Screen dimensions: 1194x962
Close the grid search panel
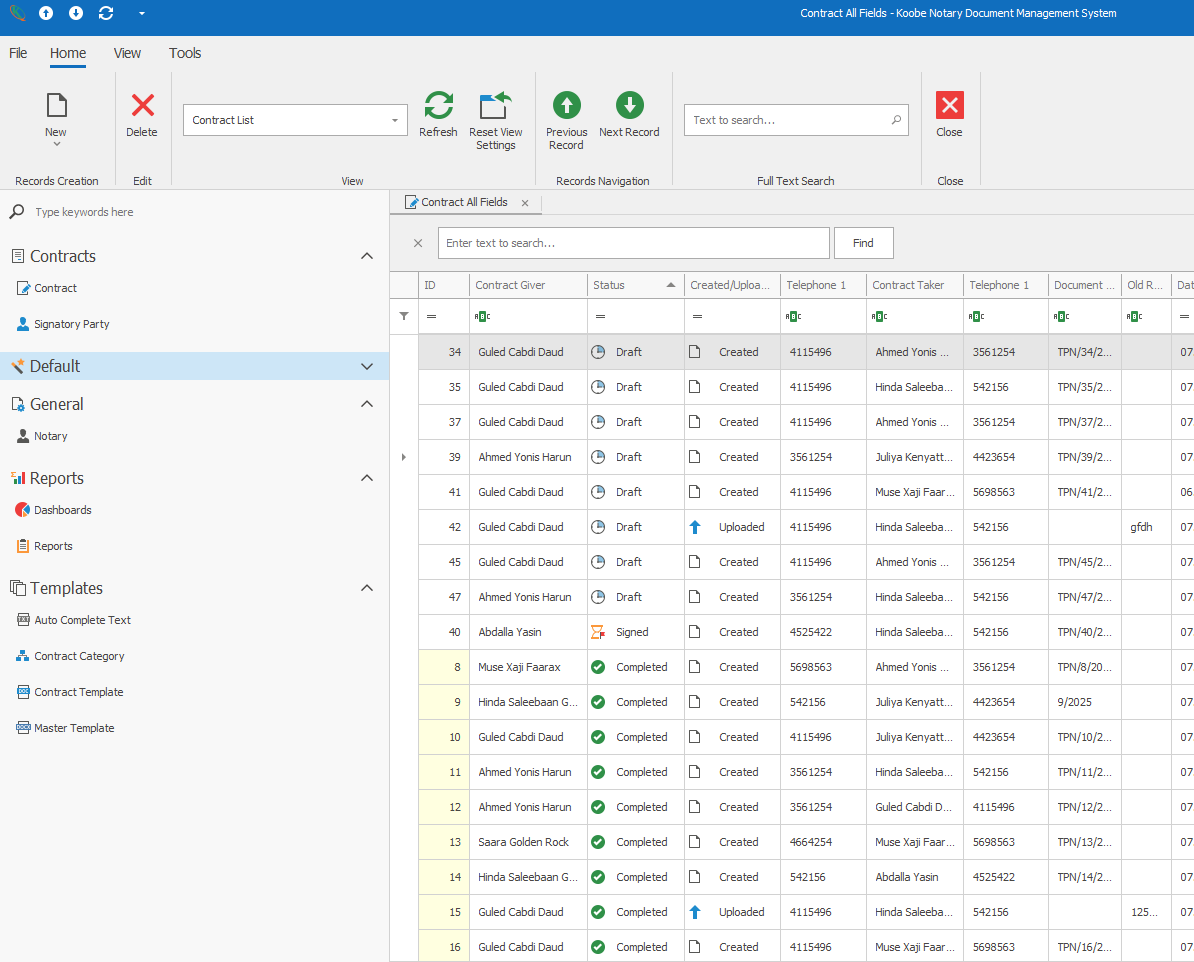417,243
